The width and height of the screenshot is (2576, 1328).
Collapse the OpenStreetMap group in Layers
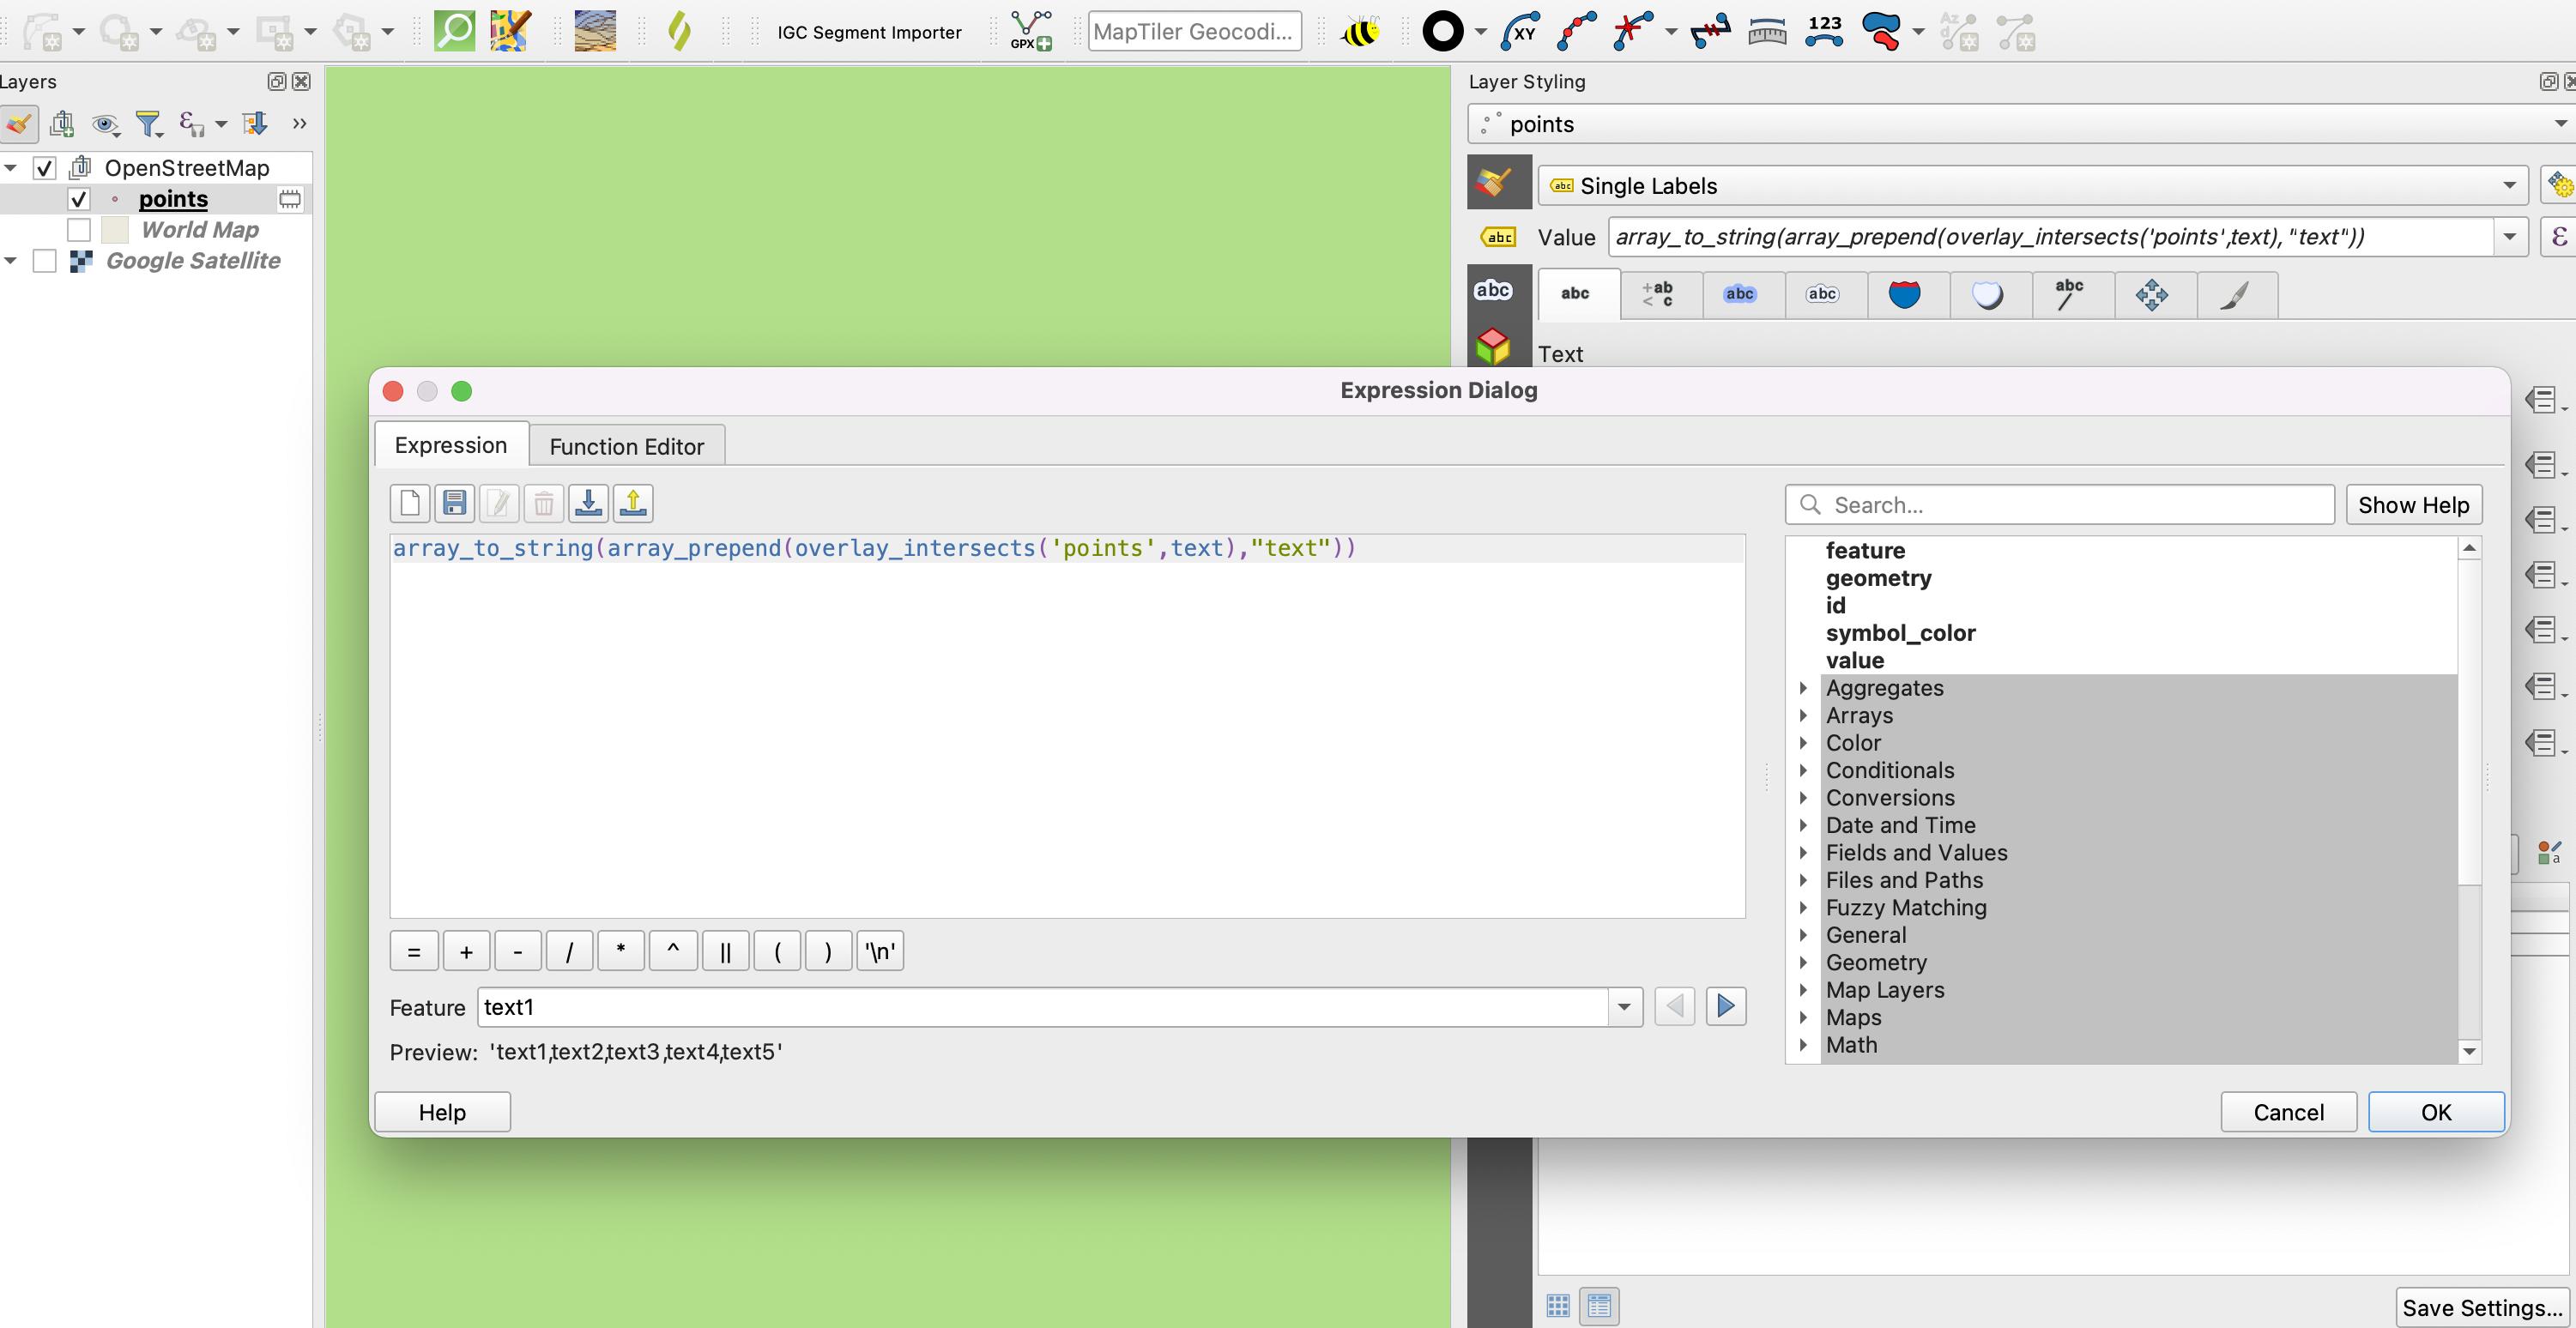tap(11, 168)
